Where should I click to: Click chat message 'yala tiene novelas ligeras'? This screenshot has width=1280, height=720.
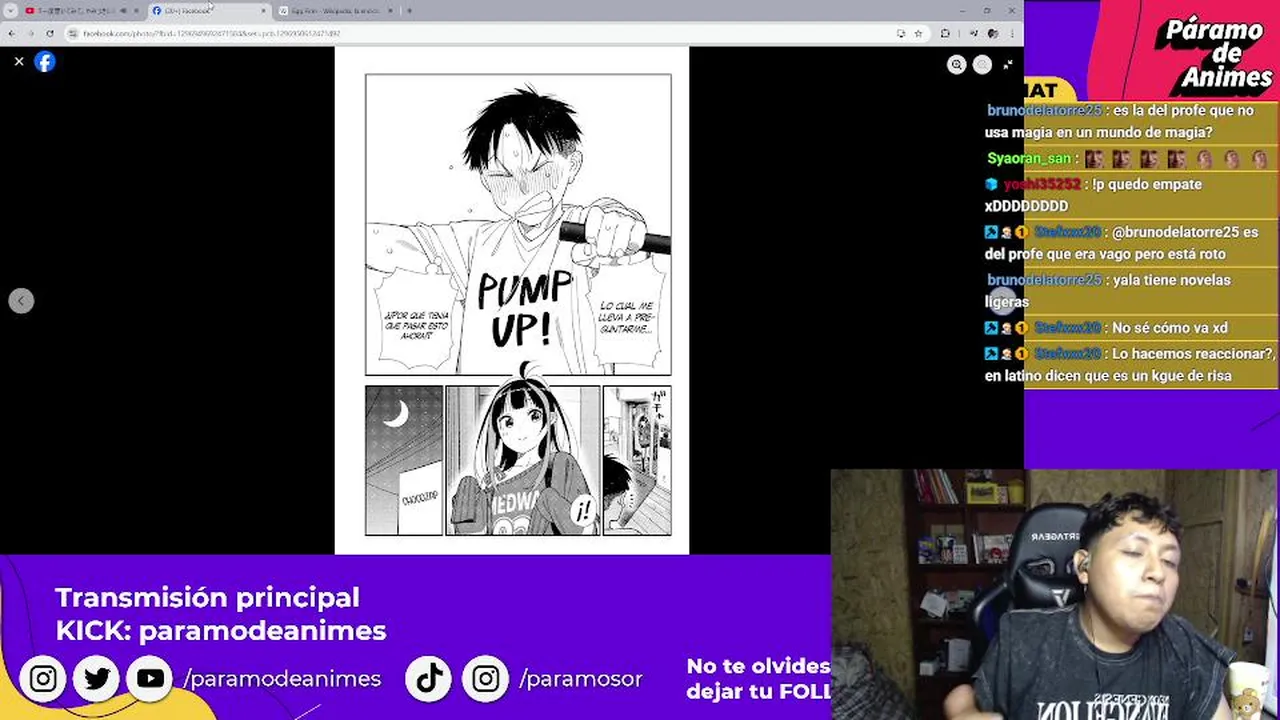click(1108, 291)
